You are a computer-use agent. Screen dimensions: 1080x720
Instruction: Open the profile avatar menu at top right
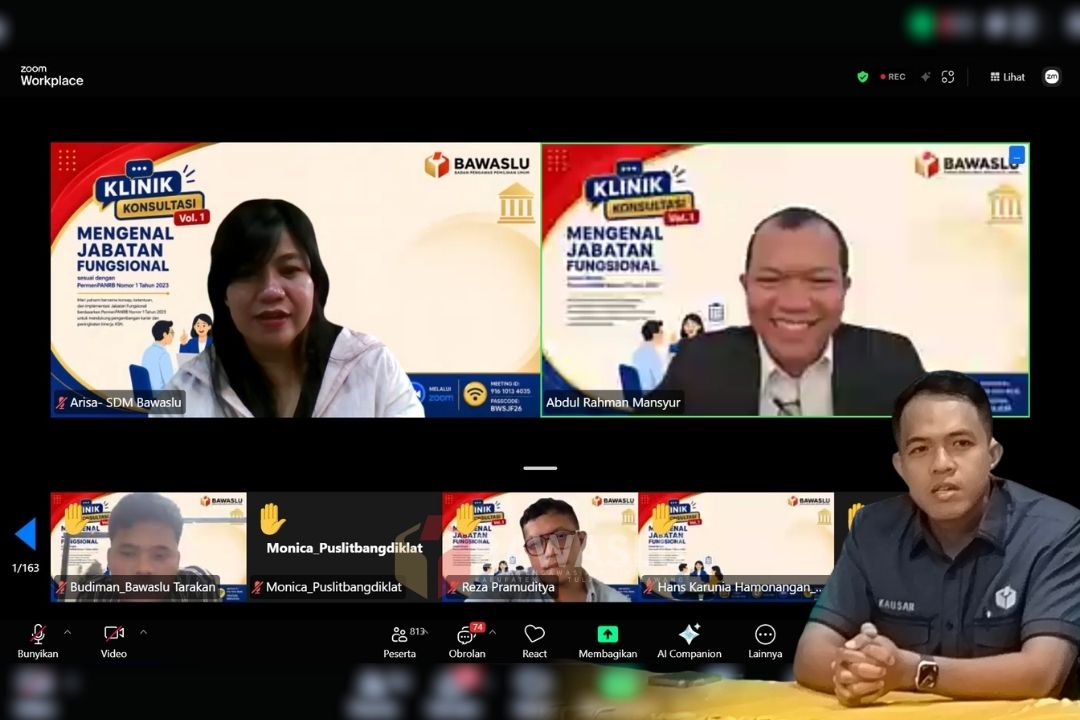[1051, 76]
